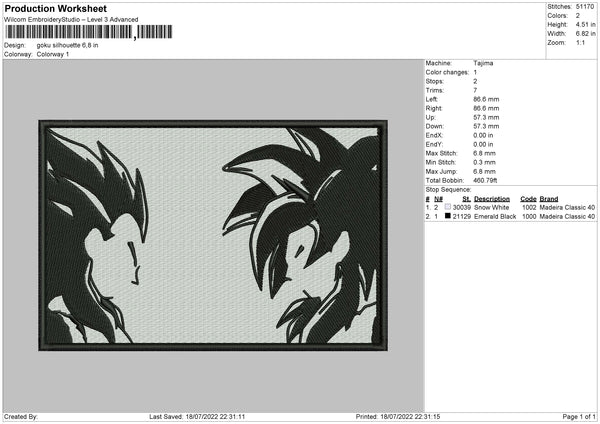Click the "Page 1 of 1" footer text
600x424 pixels.
(x=579, y=417)
